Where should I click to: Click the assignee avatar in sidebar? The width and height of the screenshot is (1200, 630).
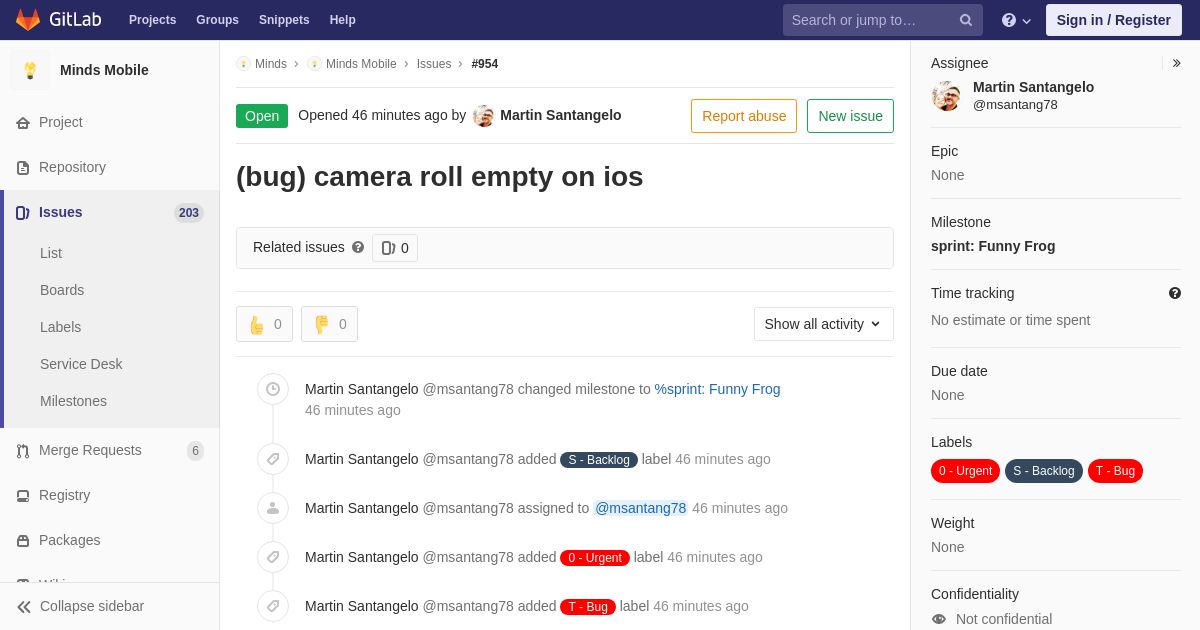(x=946, y=96)
